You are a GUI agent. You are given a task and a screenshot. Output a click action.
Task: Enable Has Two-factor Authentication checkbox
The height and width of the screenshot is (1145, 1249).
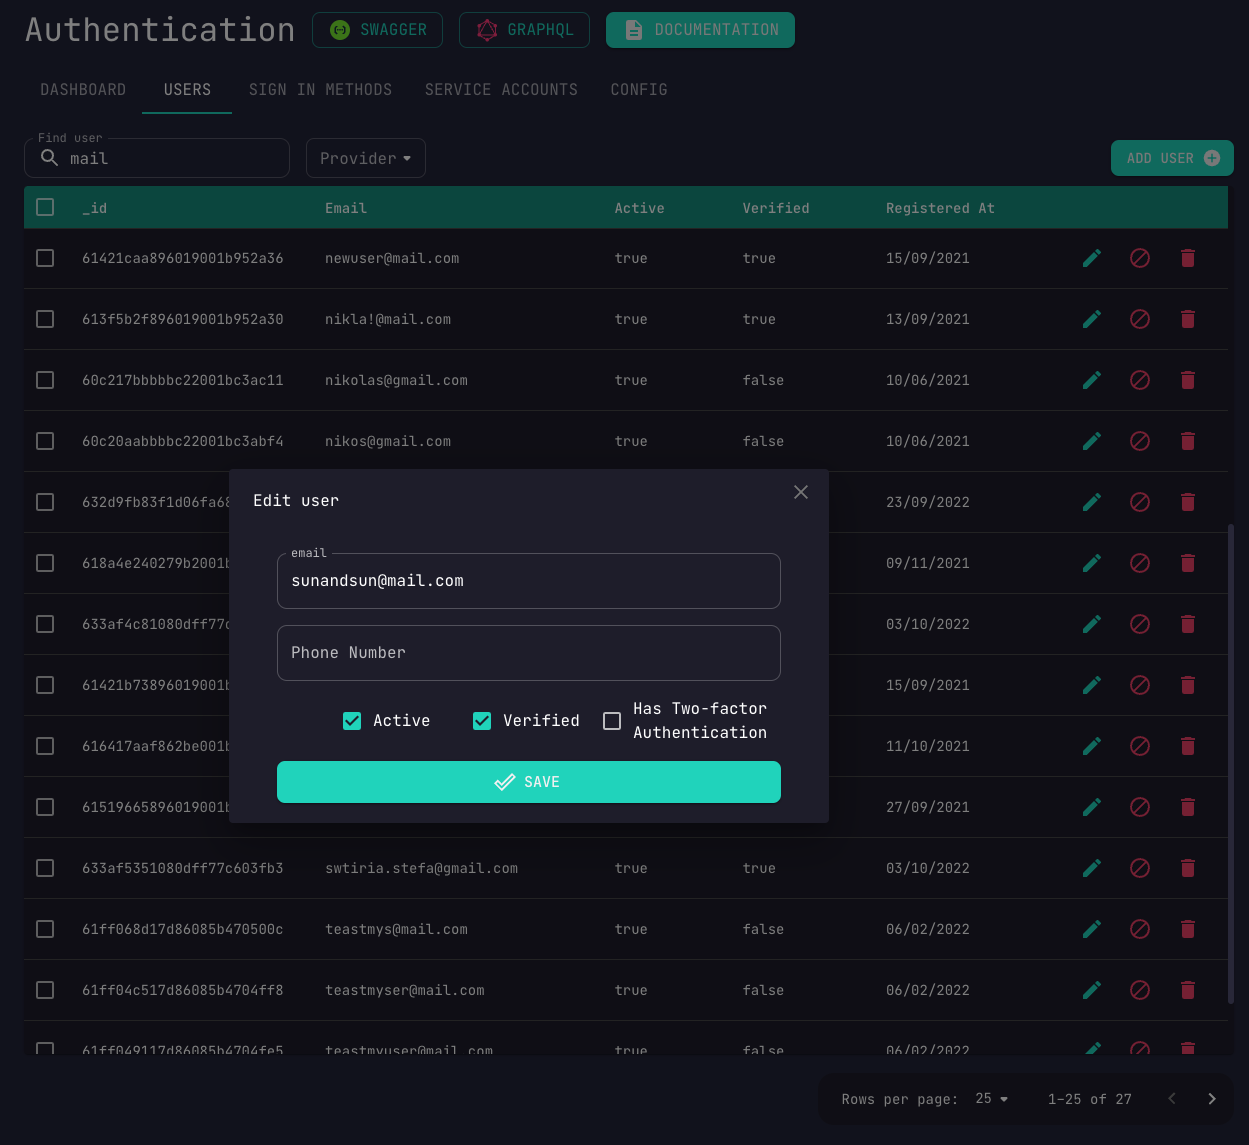(612, 721)
